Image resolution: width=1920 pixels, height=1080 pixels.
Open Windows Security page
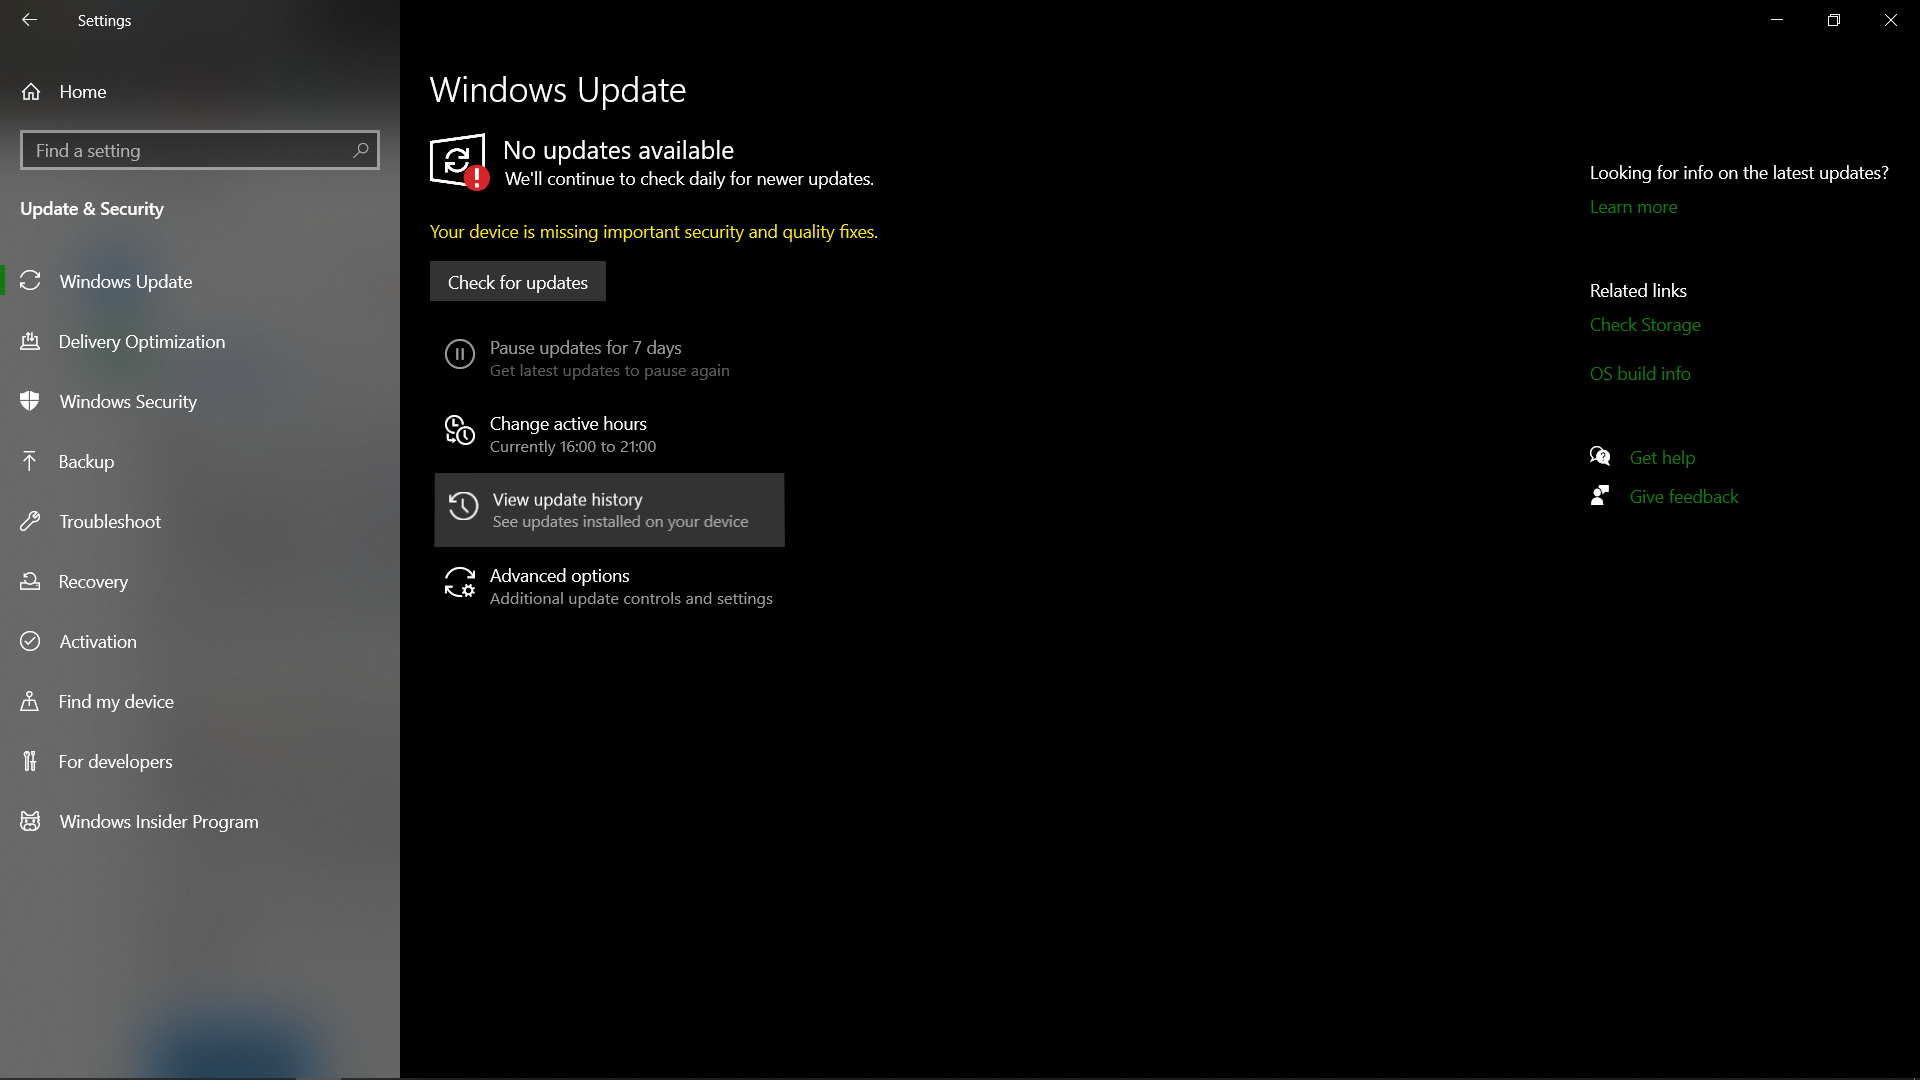(x=200, y=401)
